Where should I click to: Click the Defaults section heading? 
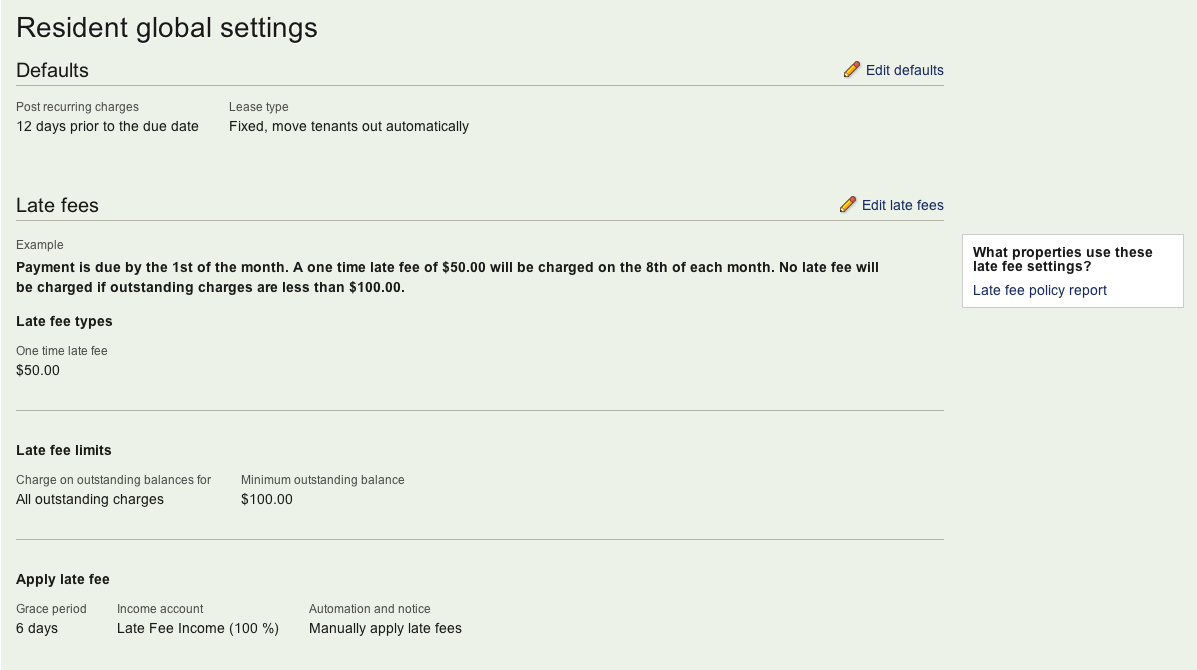point(52,70)
